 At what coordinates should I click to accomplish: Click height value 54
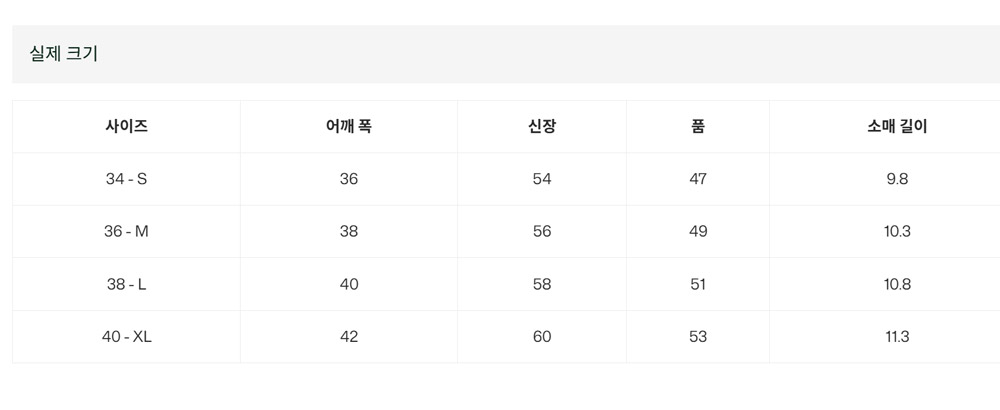coord(541,179)
